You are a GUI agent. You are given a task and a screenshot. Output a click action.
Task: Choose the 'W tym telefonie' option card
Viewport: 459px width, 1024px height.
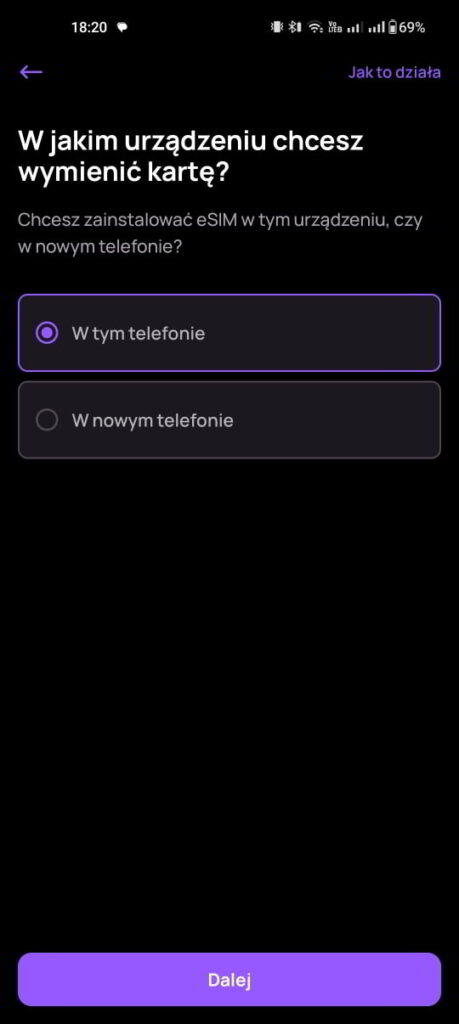229,333
